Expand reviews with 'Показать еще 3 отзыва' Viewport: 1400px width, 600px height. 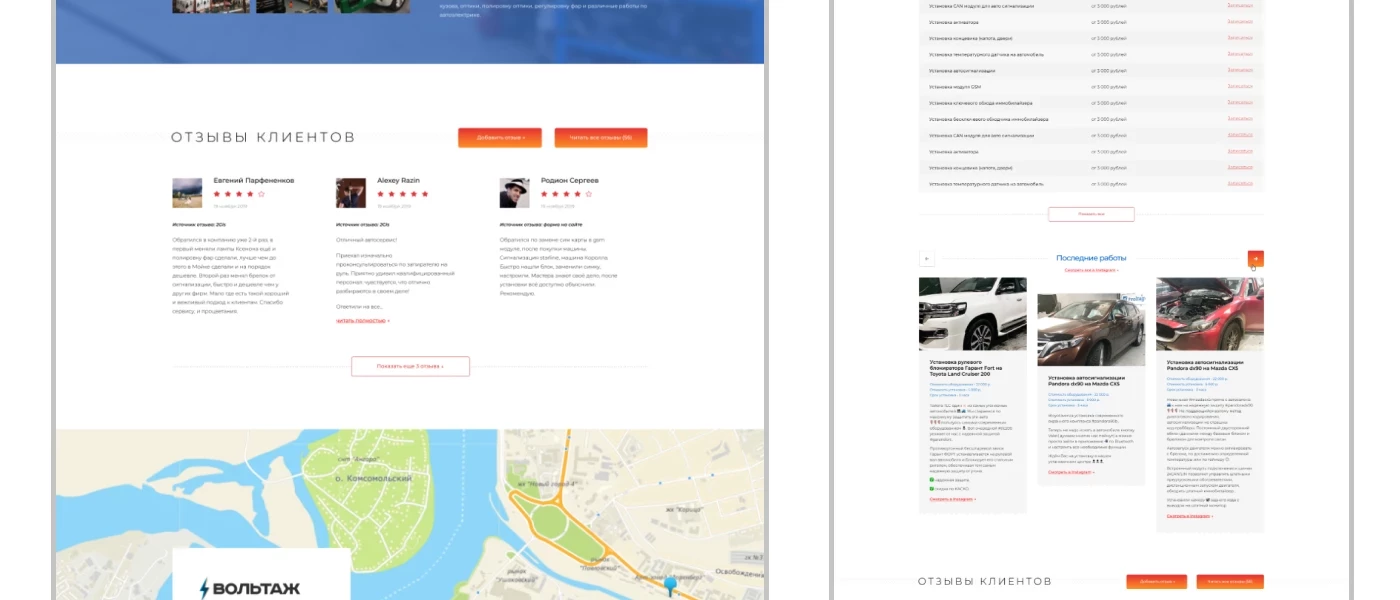410,367
